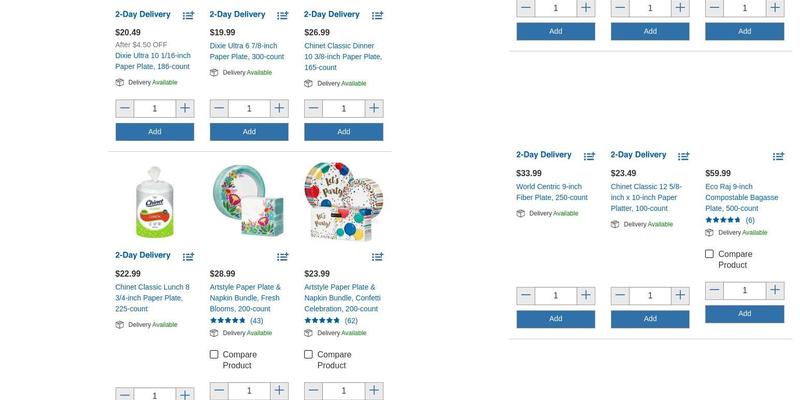800x400 pixels.
Task: Decrease quantity of Chinet Classic Dinner plates
Action: pyautogui.click(x=314, y=108)
